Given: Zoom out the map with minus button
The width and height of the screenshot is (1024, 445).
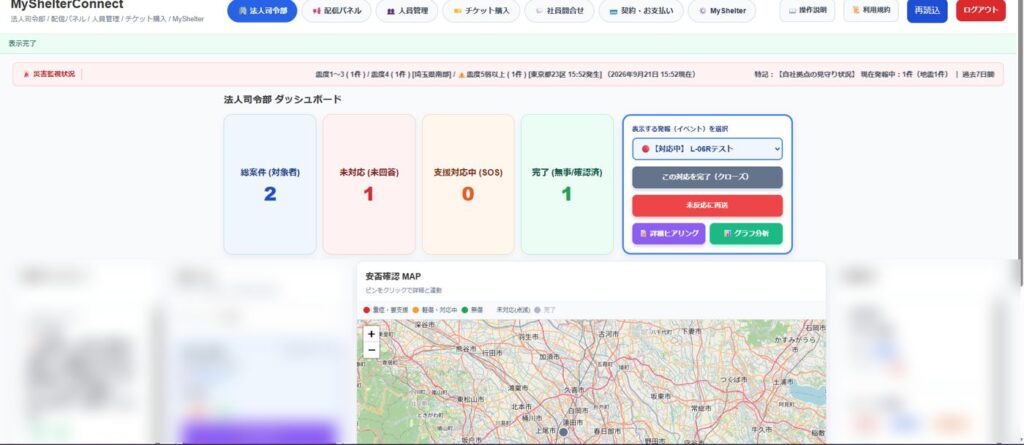Looking at the screenshot, I should (x=371, y=350).
